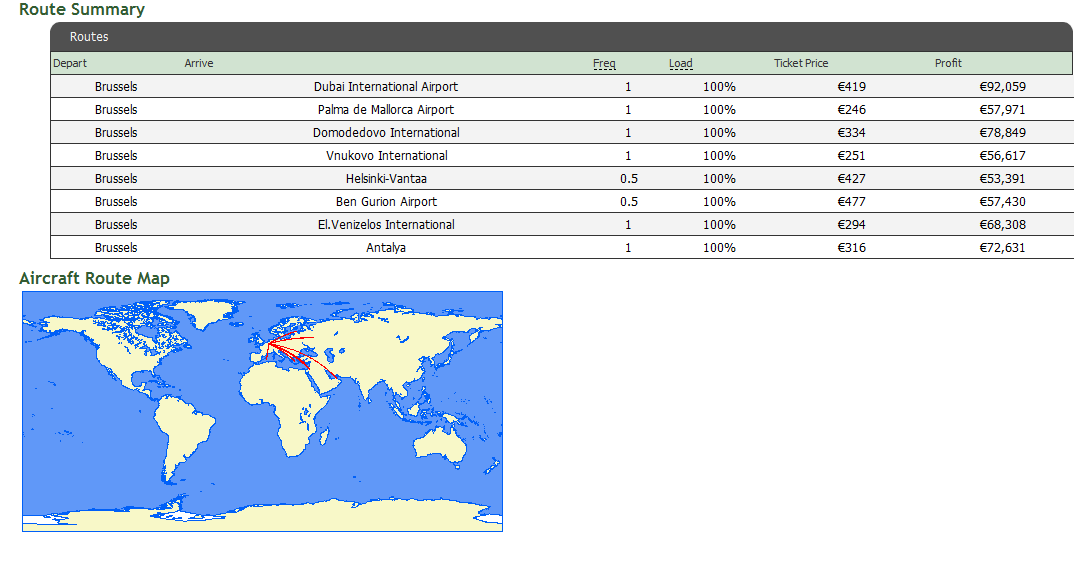Click the Arrive column header

coord(199,63)
